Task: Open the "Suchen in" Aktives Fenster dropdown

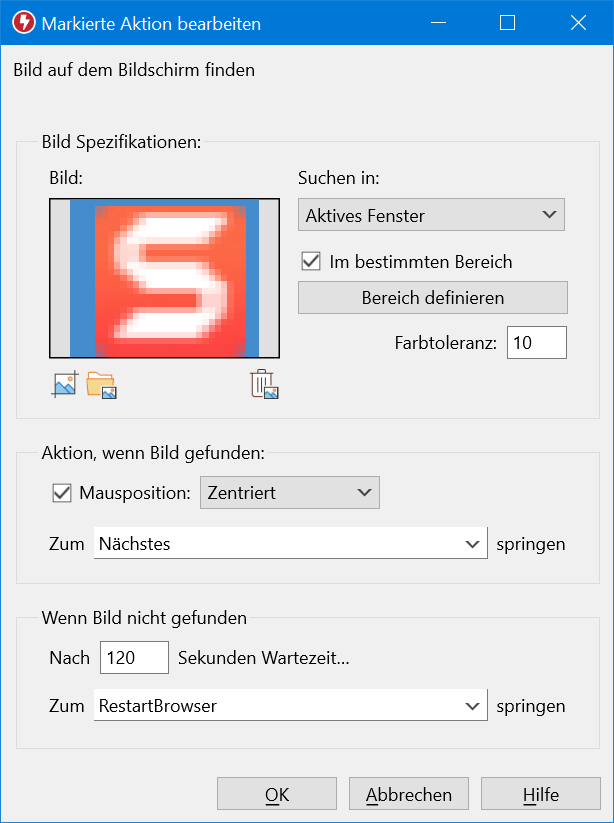Action: (x=431, y=215)
